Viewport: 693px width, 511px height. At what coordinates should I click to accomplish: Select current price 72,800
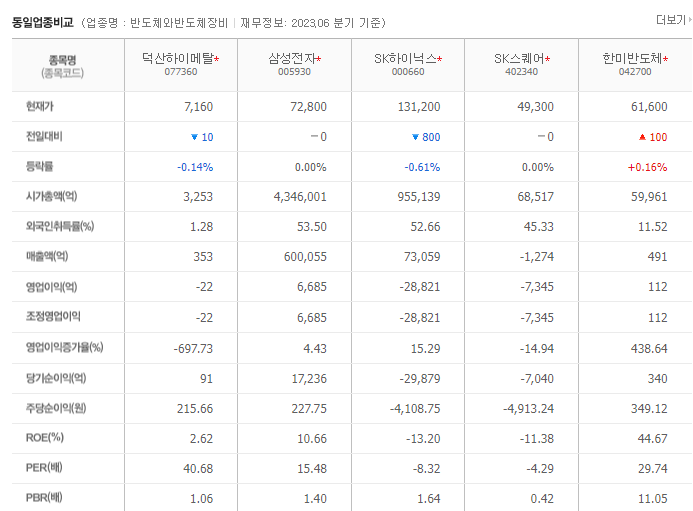[x=308, y=107]
